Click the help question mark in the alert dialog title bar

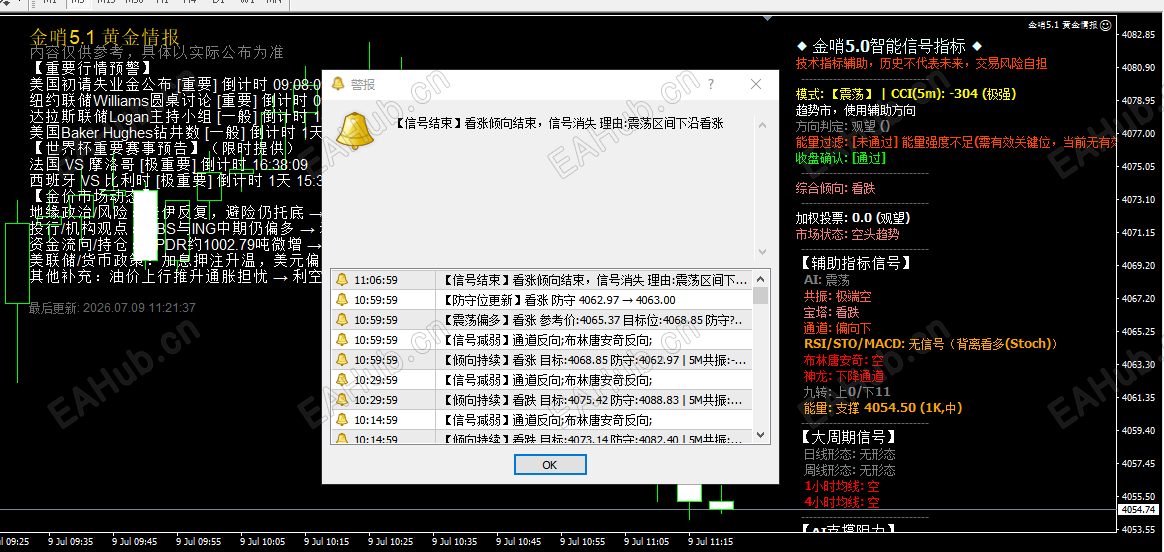(x=711, y=85)
